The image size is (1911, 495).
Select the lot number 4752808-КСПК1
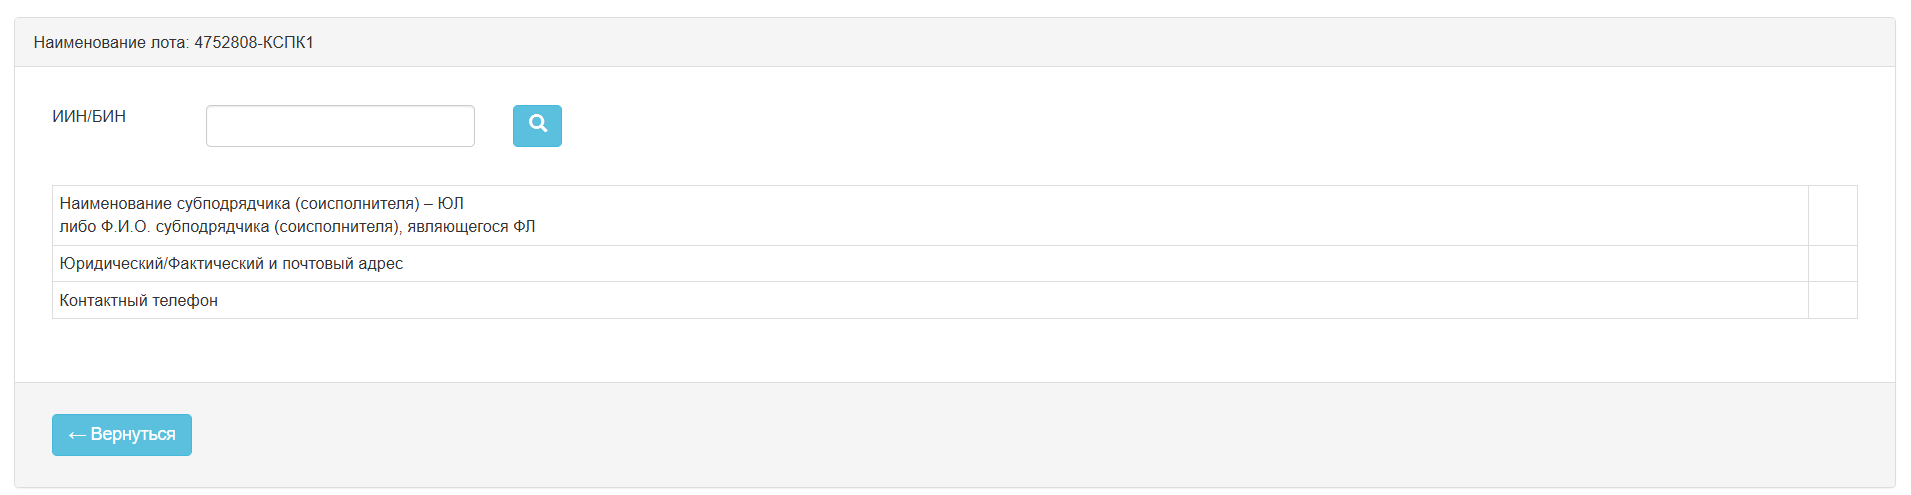tap(254, 42)
